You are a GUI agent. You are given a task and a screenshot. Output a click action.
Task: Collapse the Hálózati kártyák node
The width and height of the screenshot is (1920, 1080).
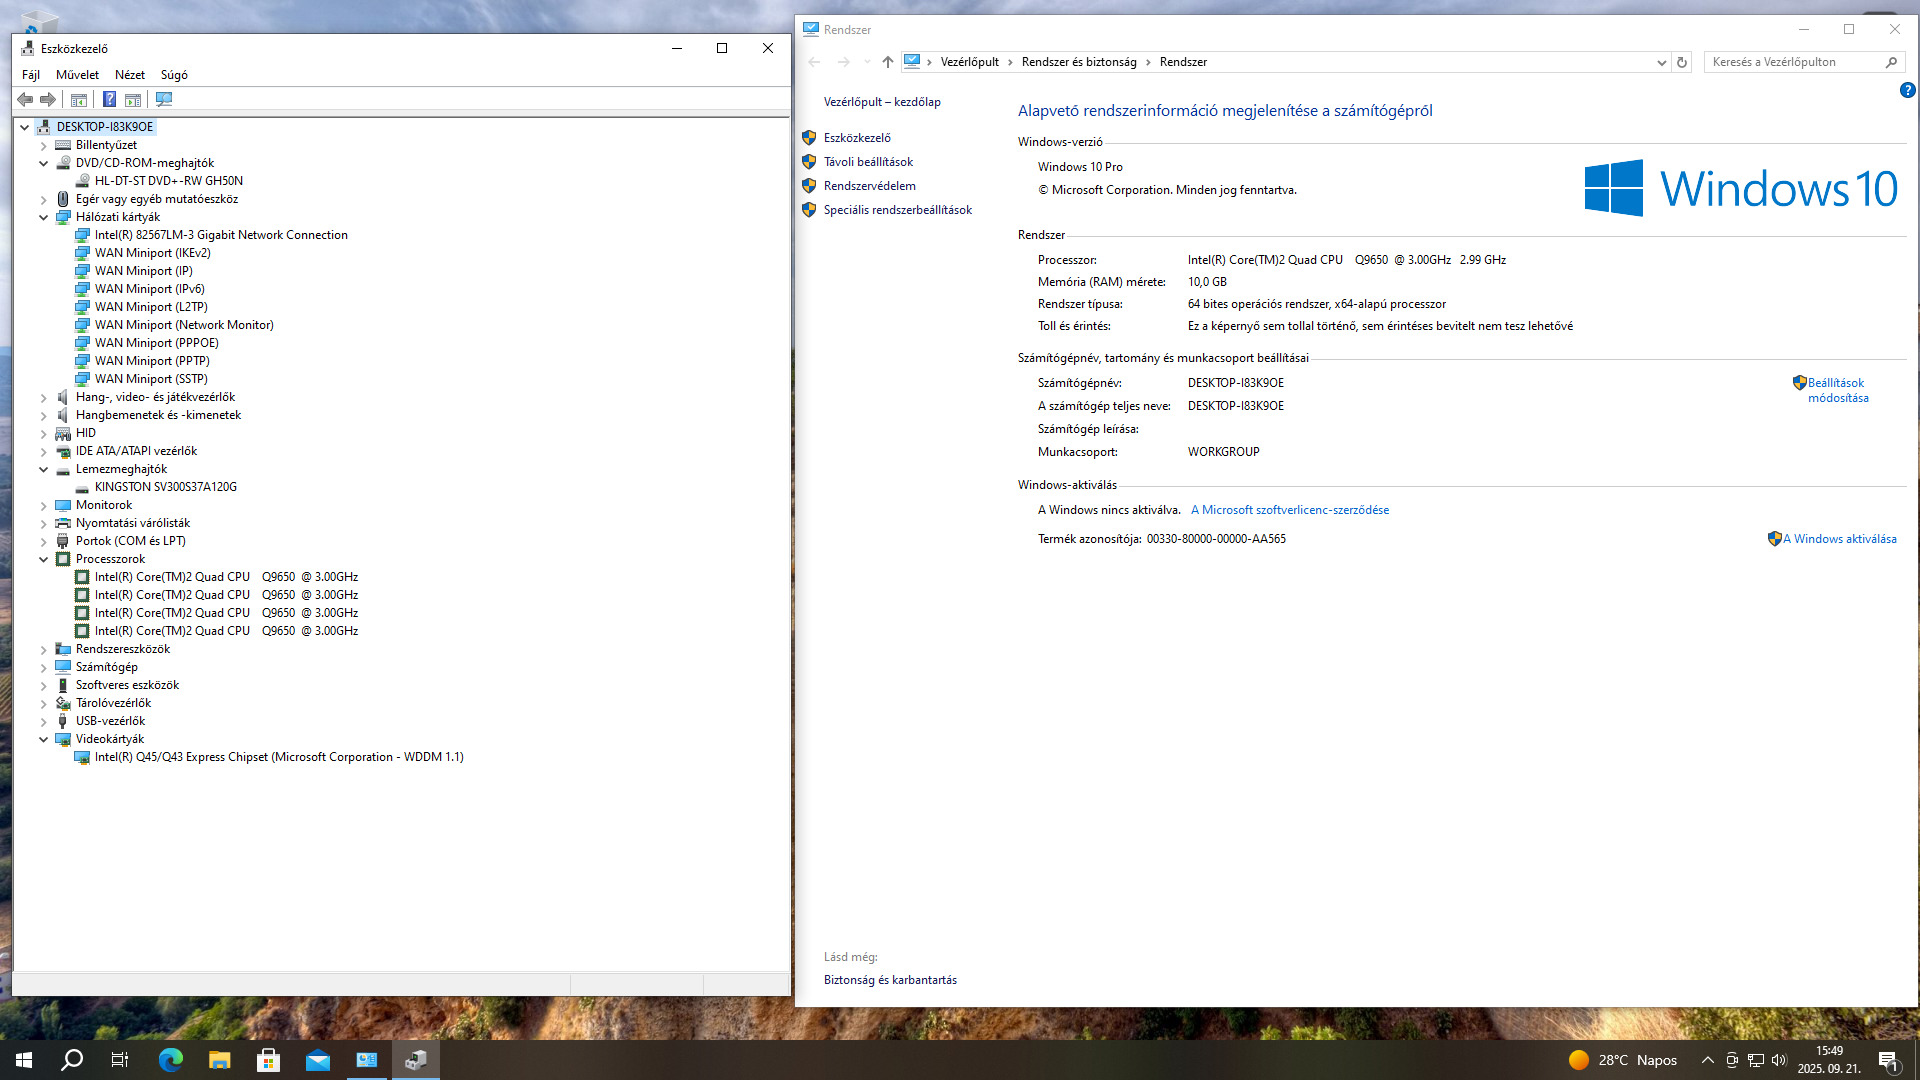coord(43,217)
